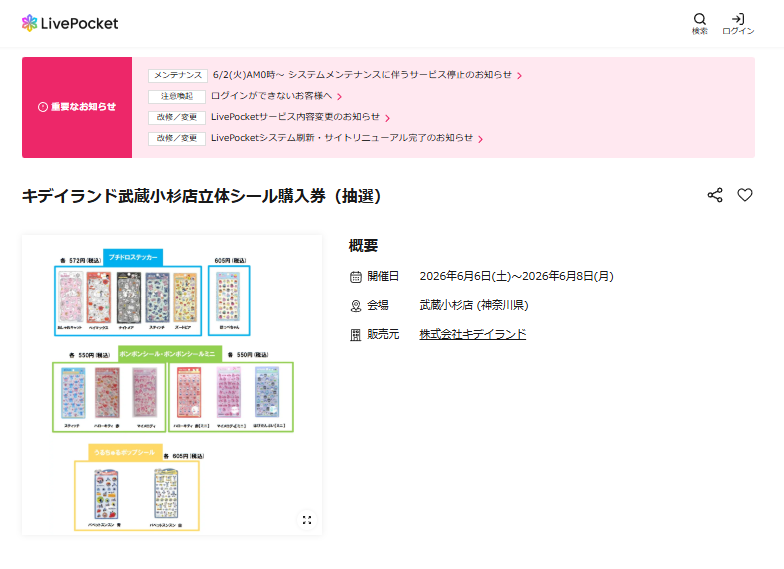Click the LivePocket logo

point(70,23)
